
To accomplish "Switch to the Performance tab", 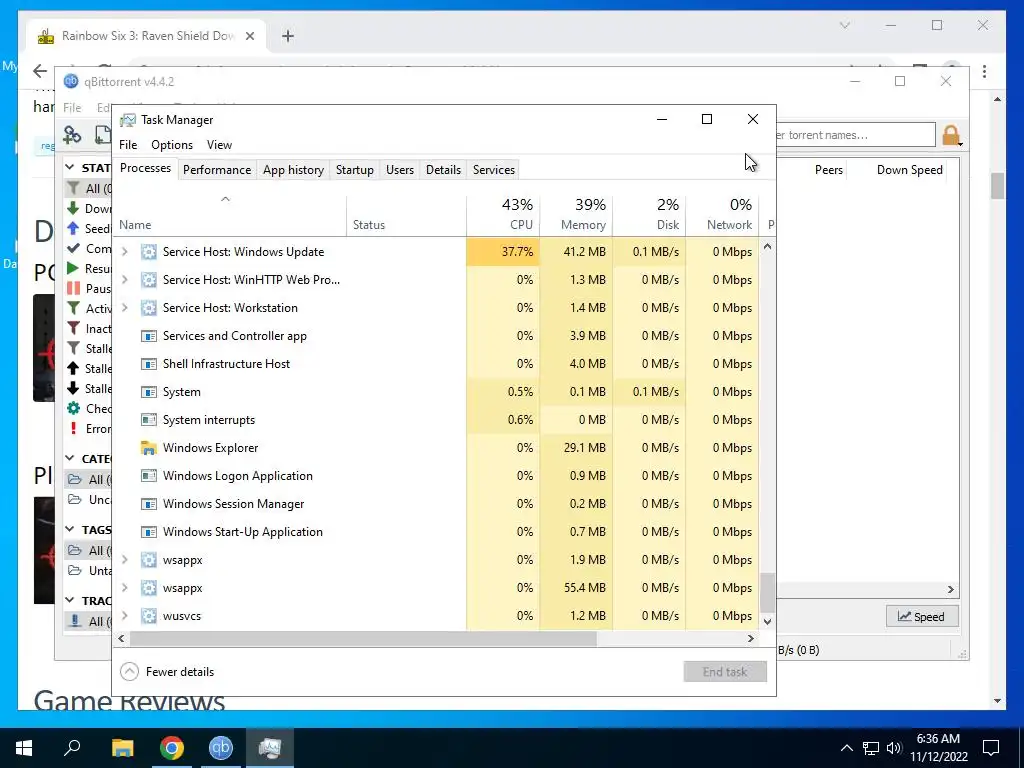I will [x=217, y=170].
